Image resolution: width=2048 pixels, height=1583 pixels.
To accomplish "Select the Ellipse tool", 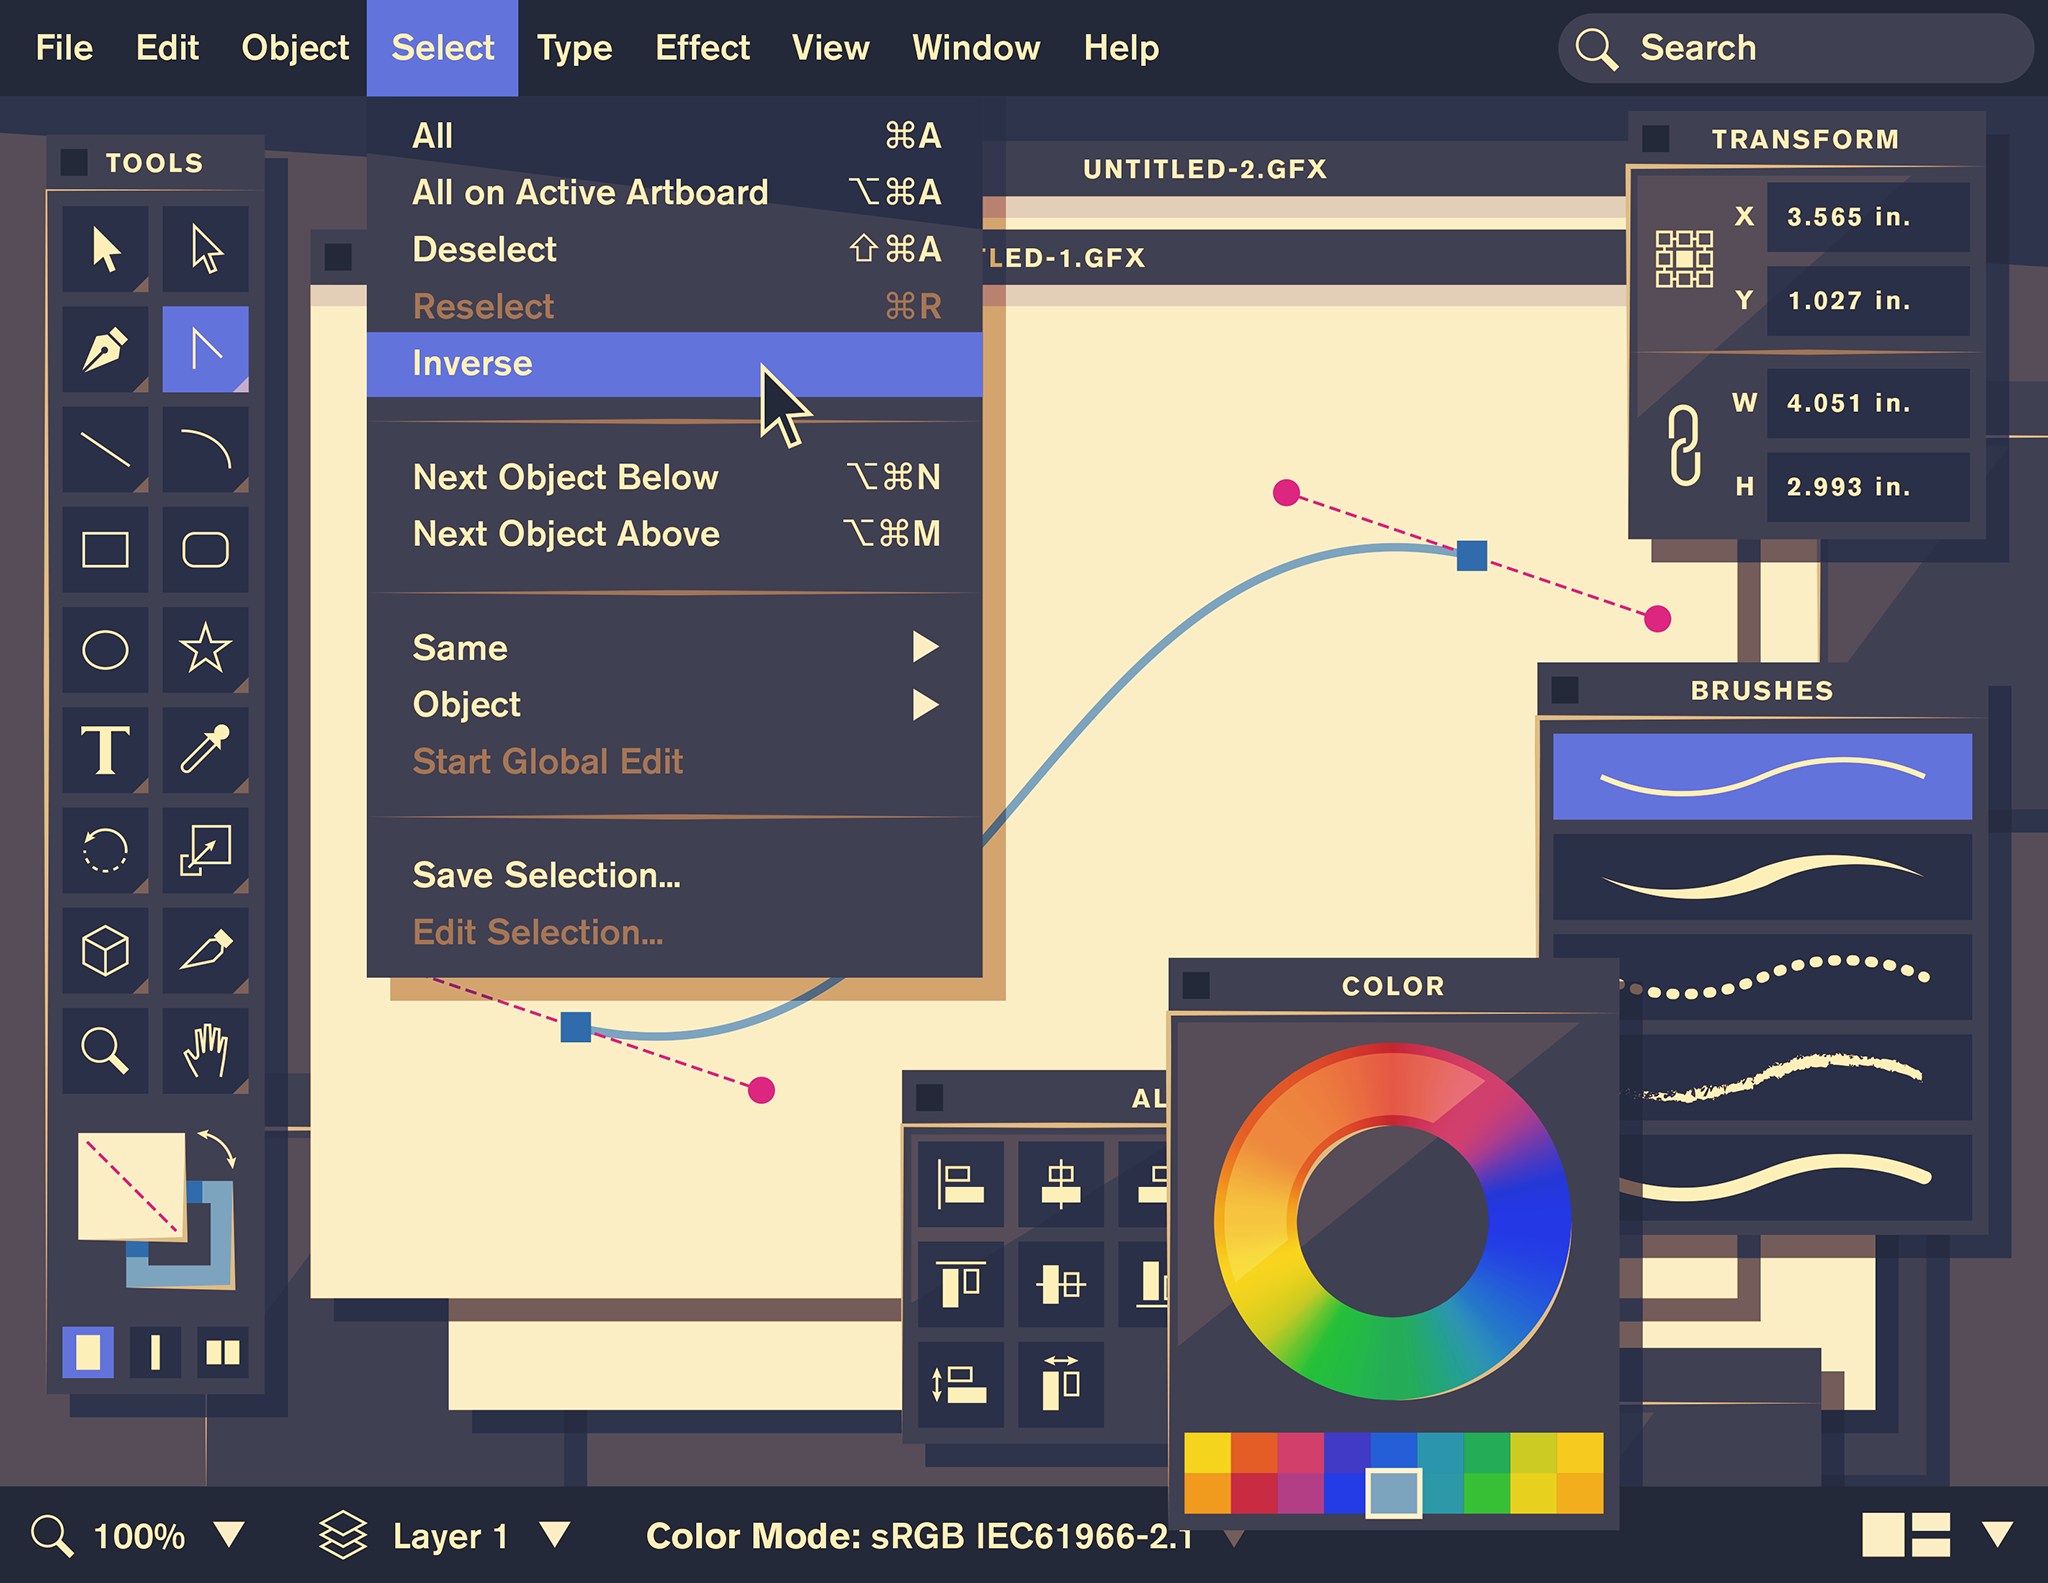I will pos(105,649).
